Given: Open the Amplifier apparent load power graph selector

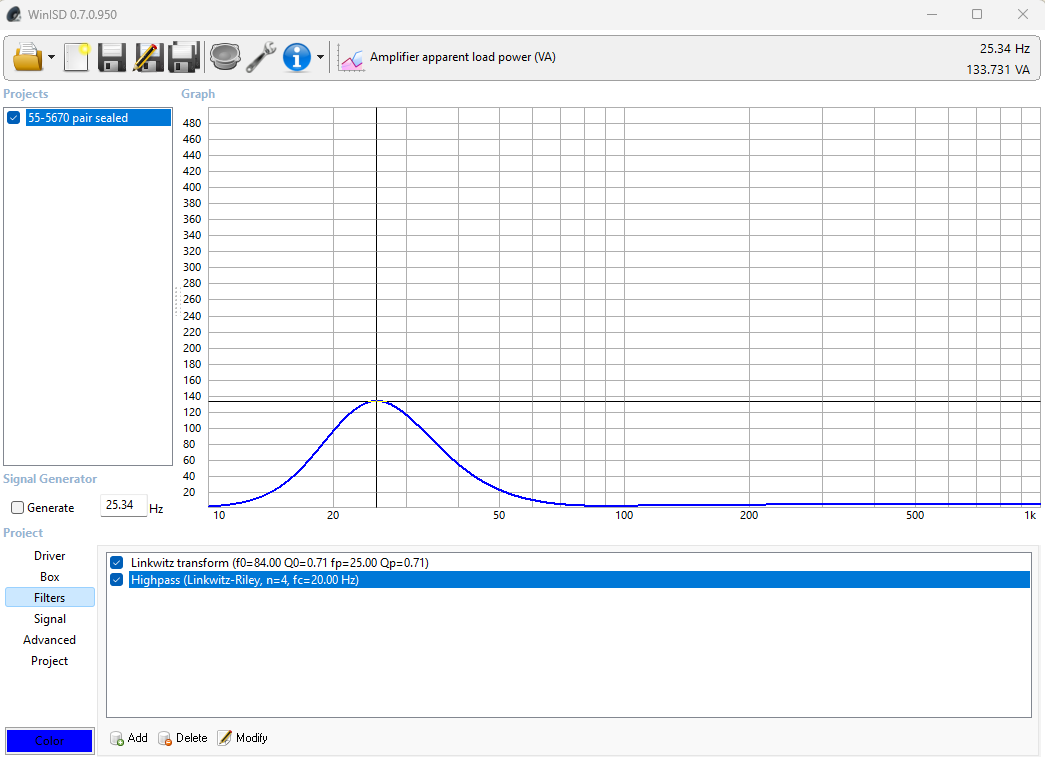Looking at the screenshot, I should 462,57.
